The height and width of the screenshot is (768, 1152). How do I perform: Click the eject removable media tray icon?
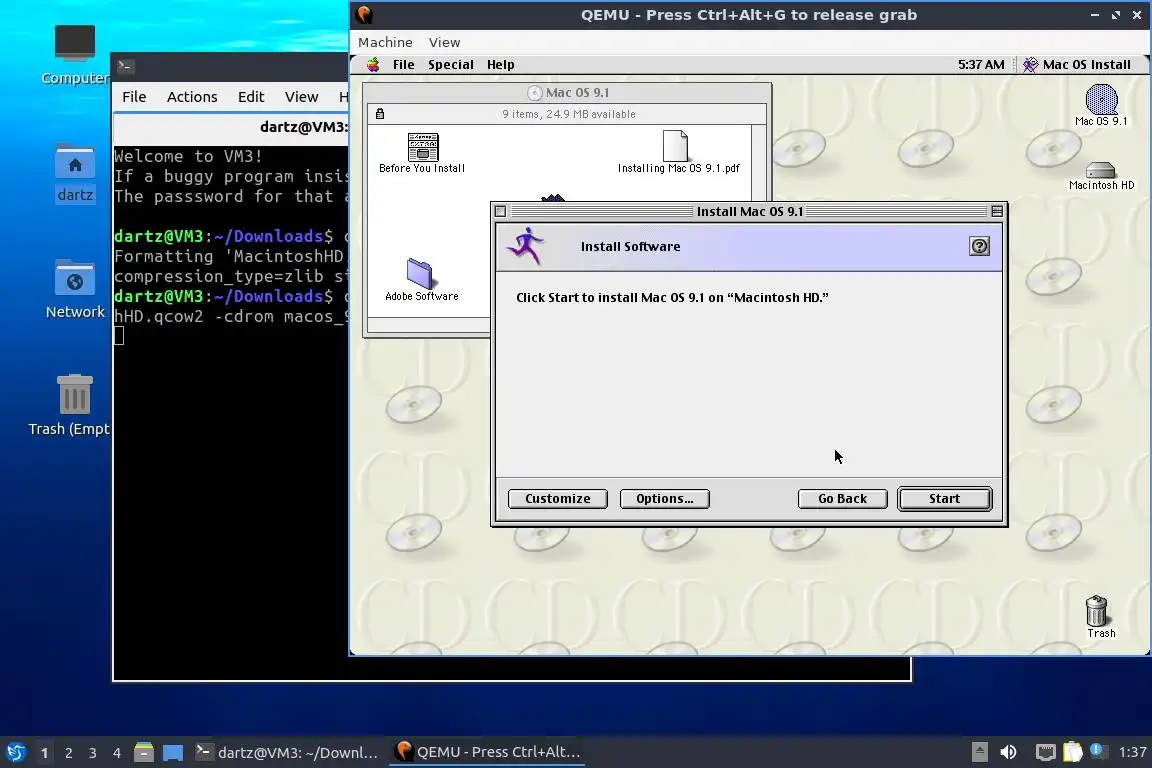click(979, 752)
